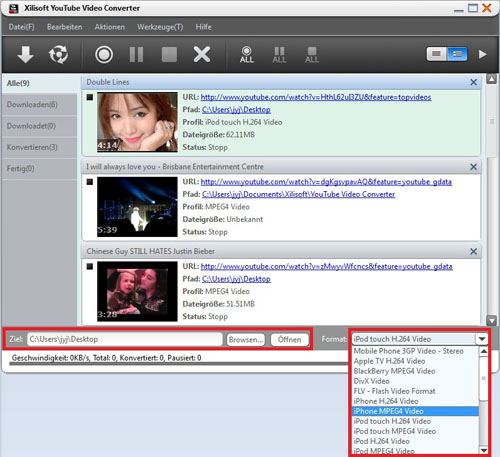The image size is (500, 457).
Task: Open the Desktop path link of Chinese Guy video
Action: click(236, 279)
